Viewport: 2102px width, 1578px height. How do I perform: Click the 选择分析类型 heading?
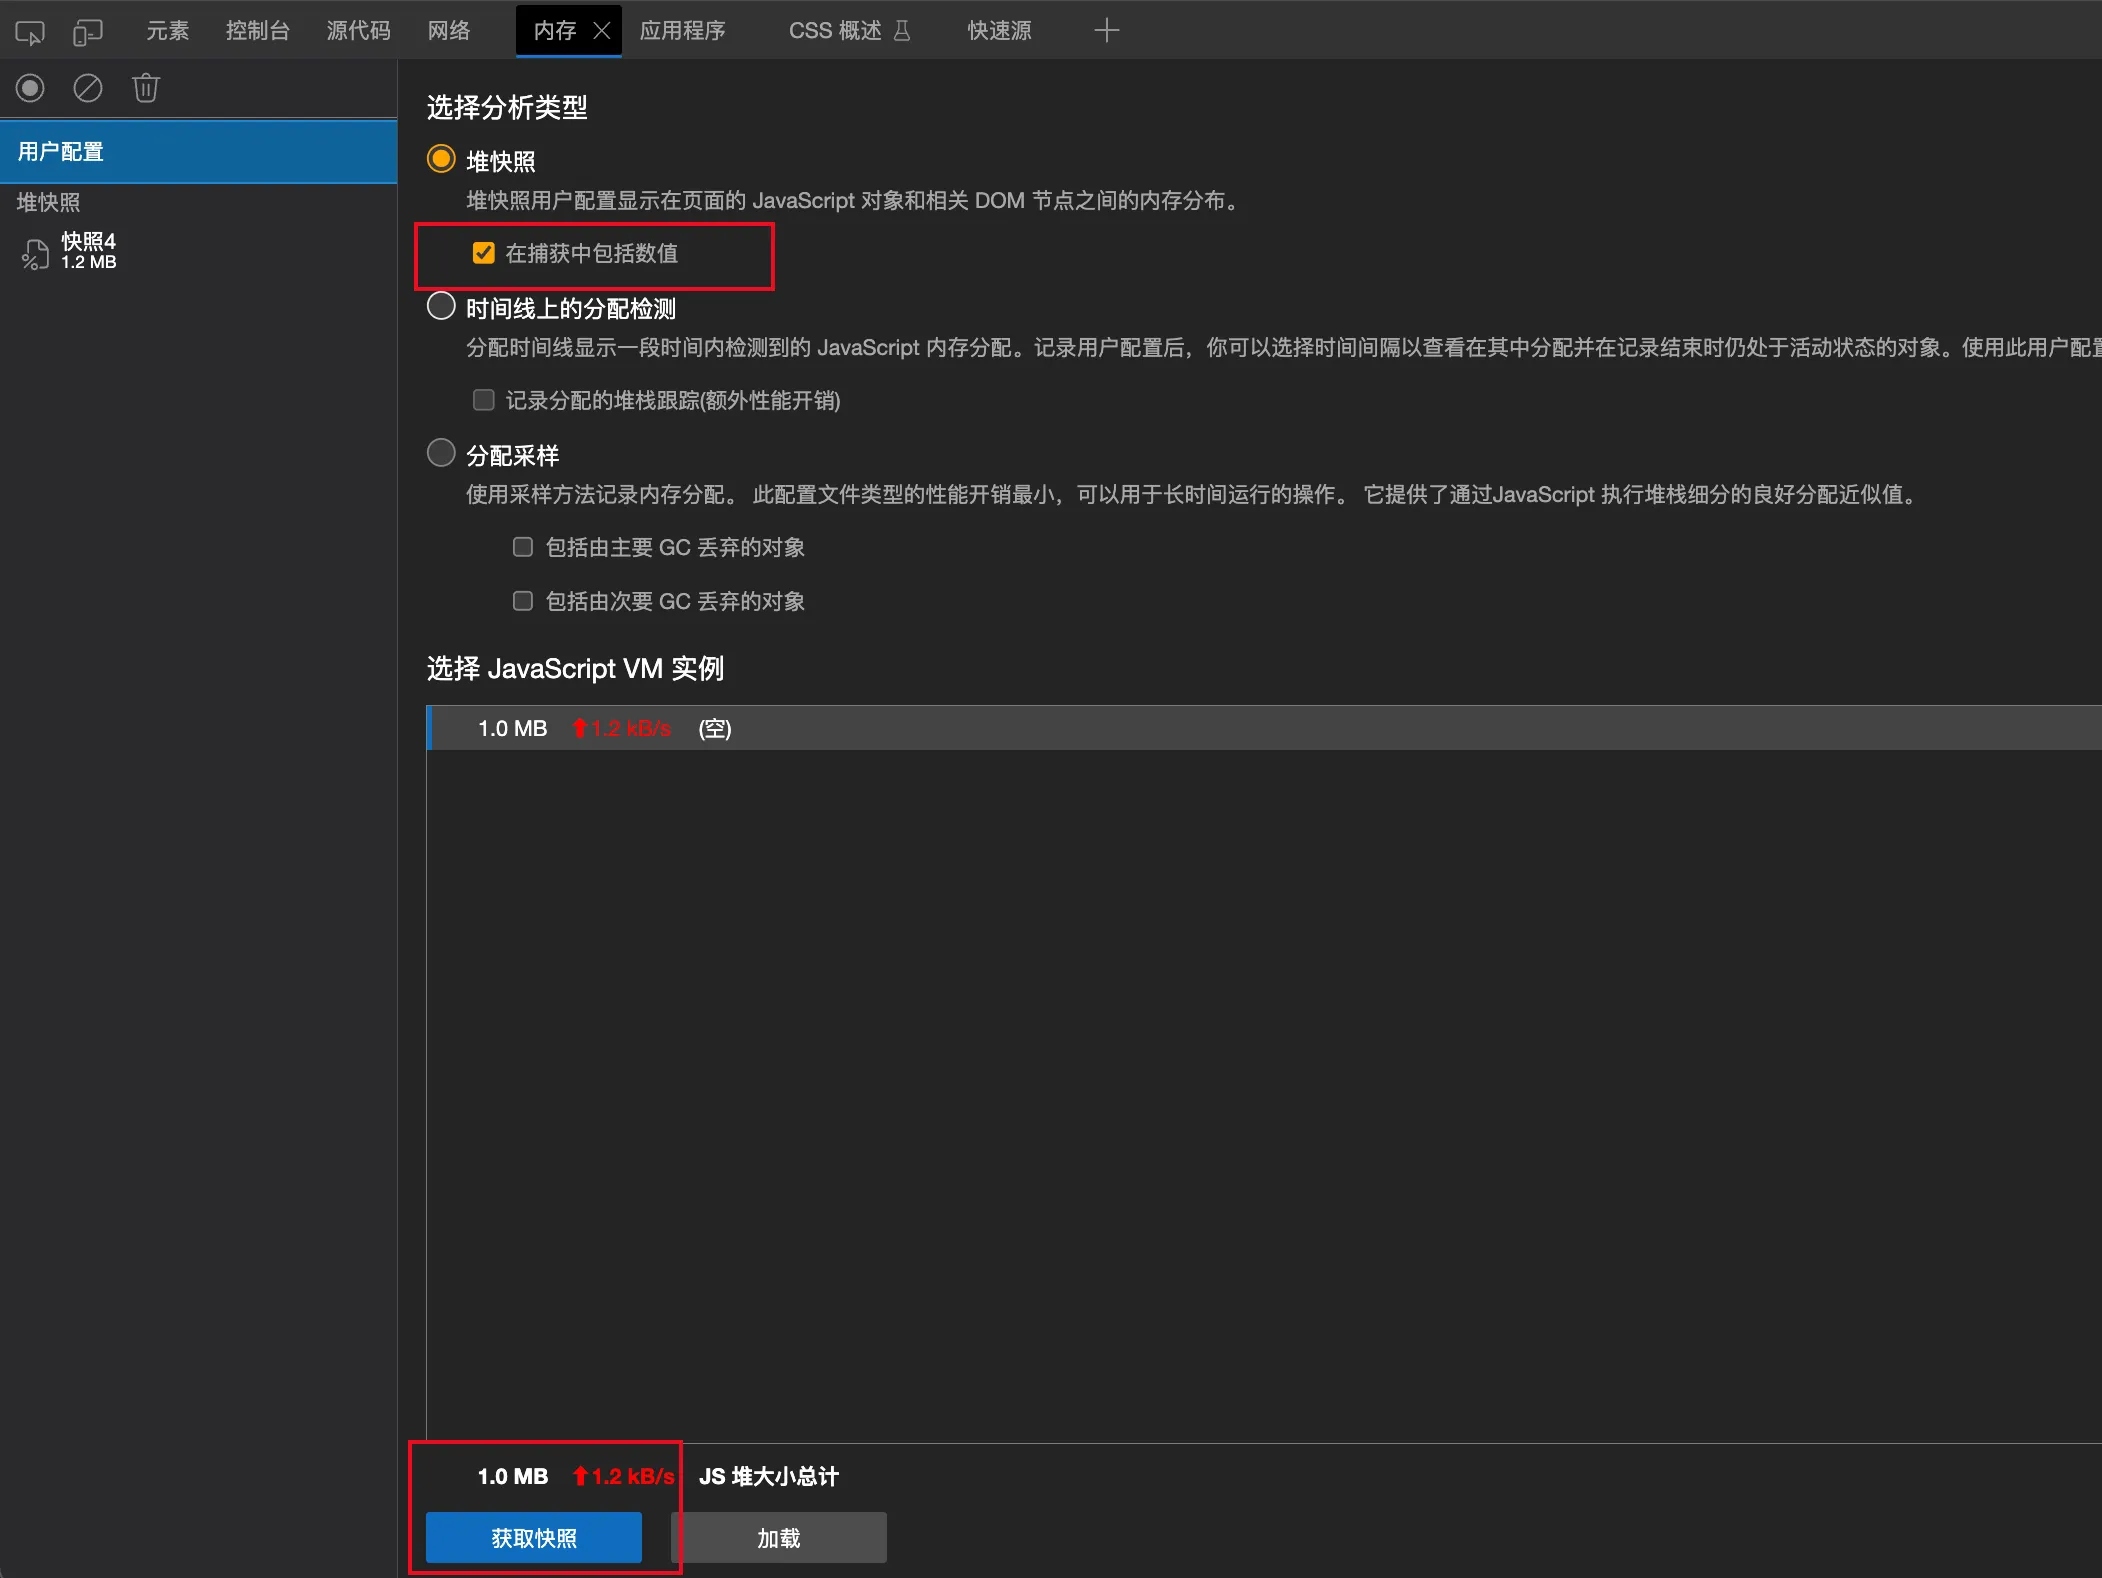(x=507, y=107)
